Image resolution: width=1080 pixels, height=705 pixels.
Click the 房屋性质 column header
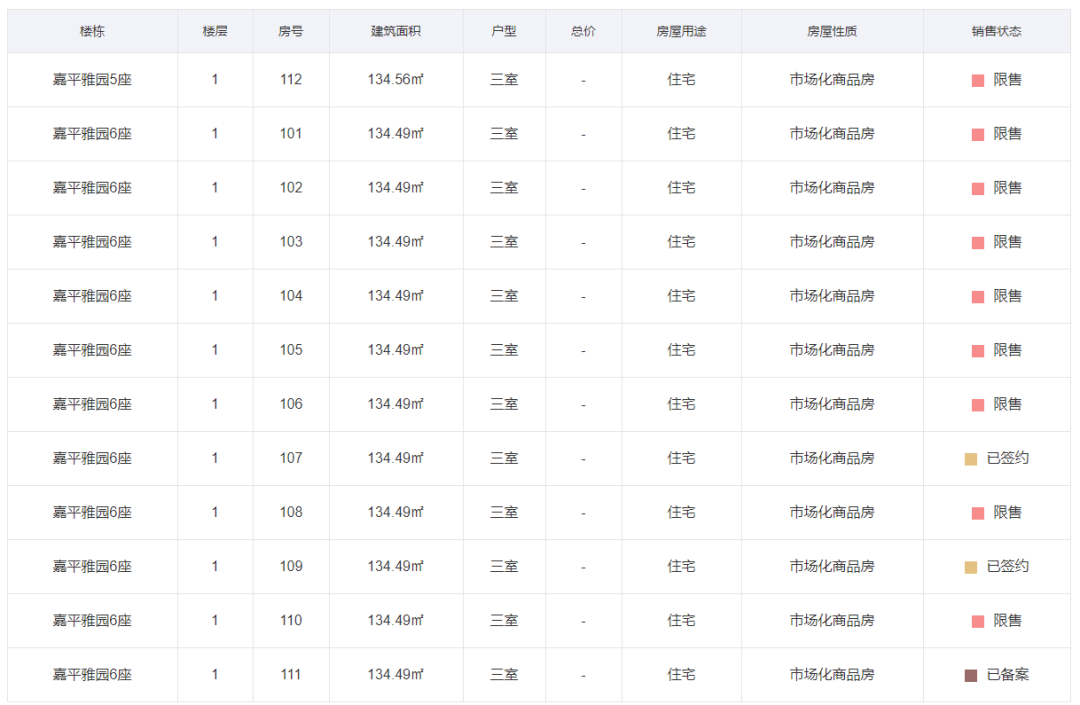pyautogui.click(x=832, y=31)
